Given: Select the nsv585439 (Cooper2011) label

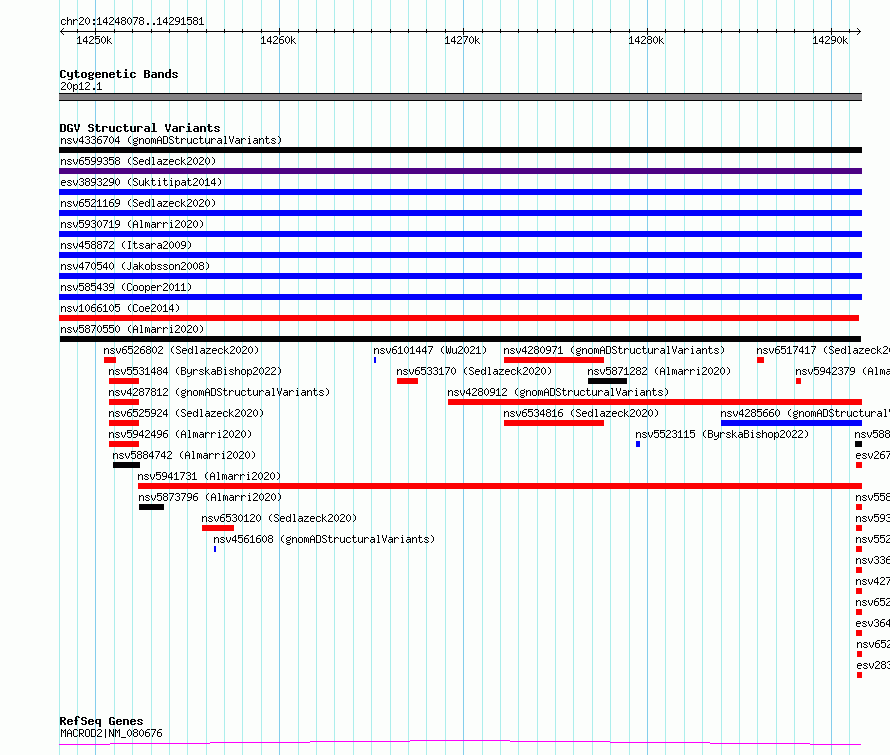Looking at the screenshot, I should pos(126,287).
